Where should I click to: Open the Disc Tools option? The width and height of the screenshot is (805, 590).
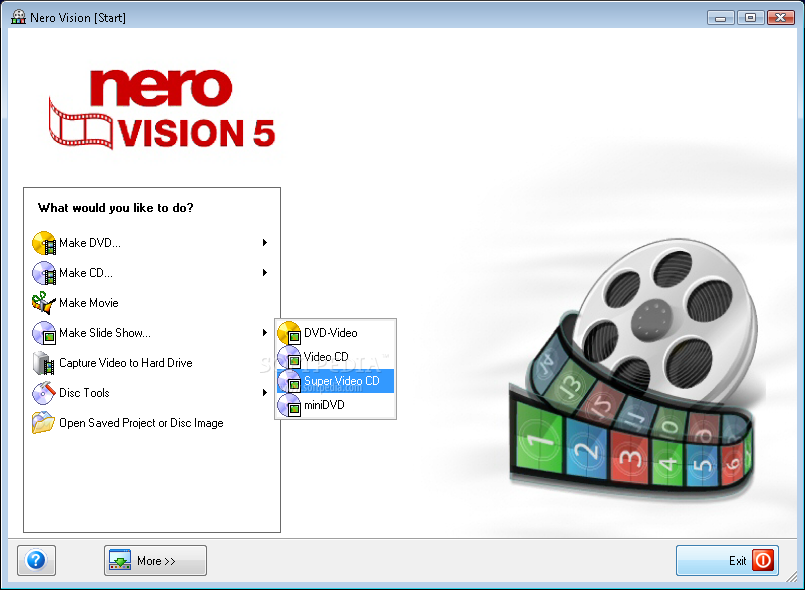(x=151, y=393)
